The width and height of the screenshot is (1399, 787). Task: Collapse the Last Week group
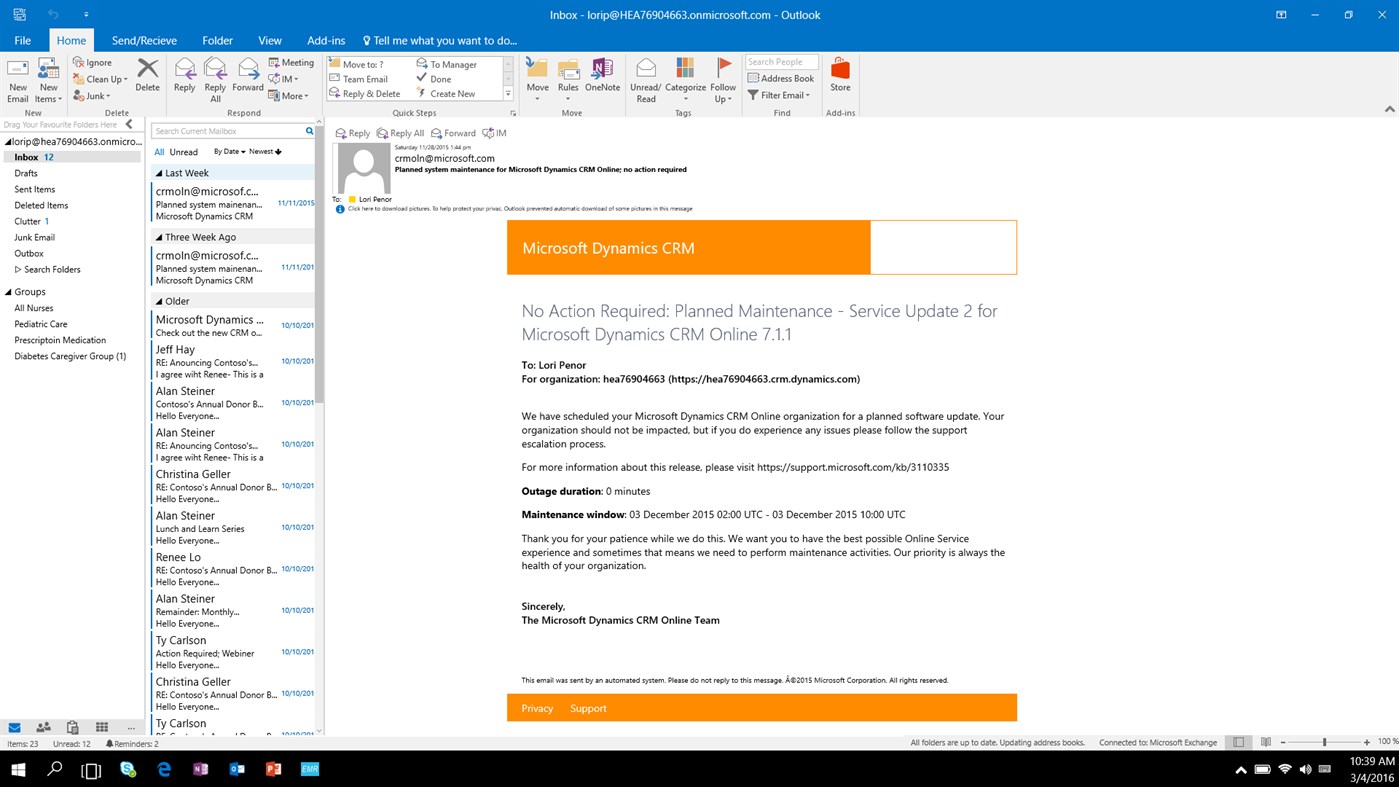tap(159, 173)
